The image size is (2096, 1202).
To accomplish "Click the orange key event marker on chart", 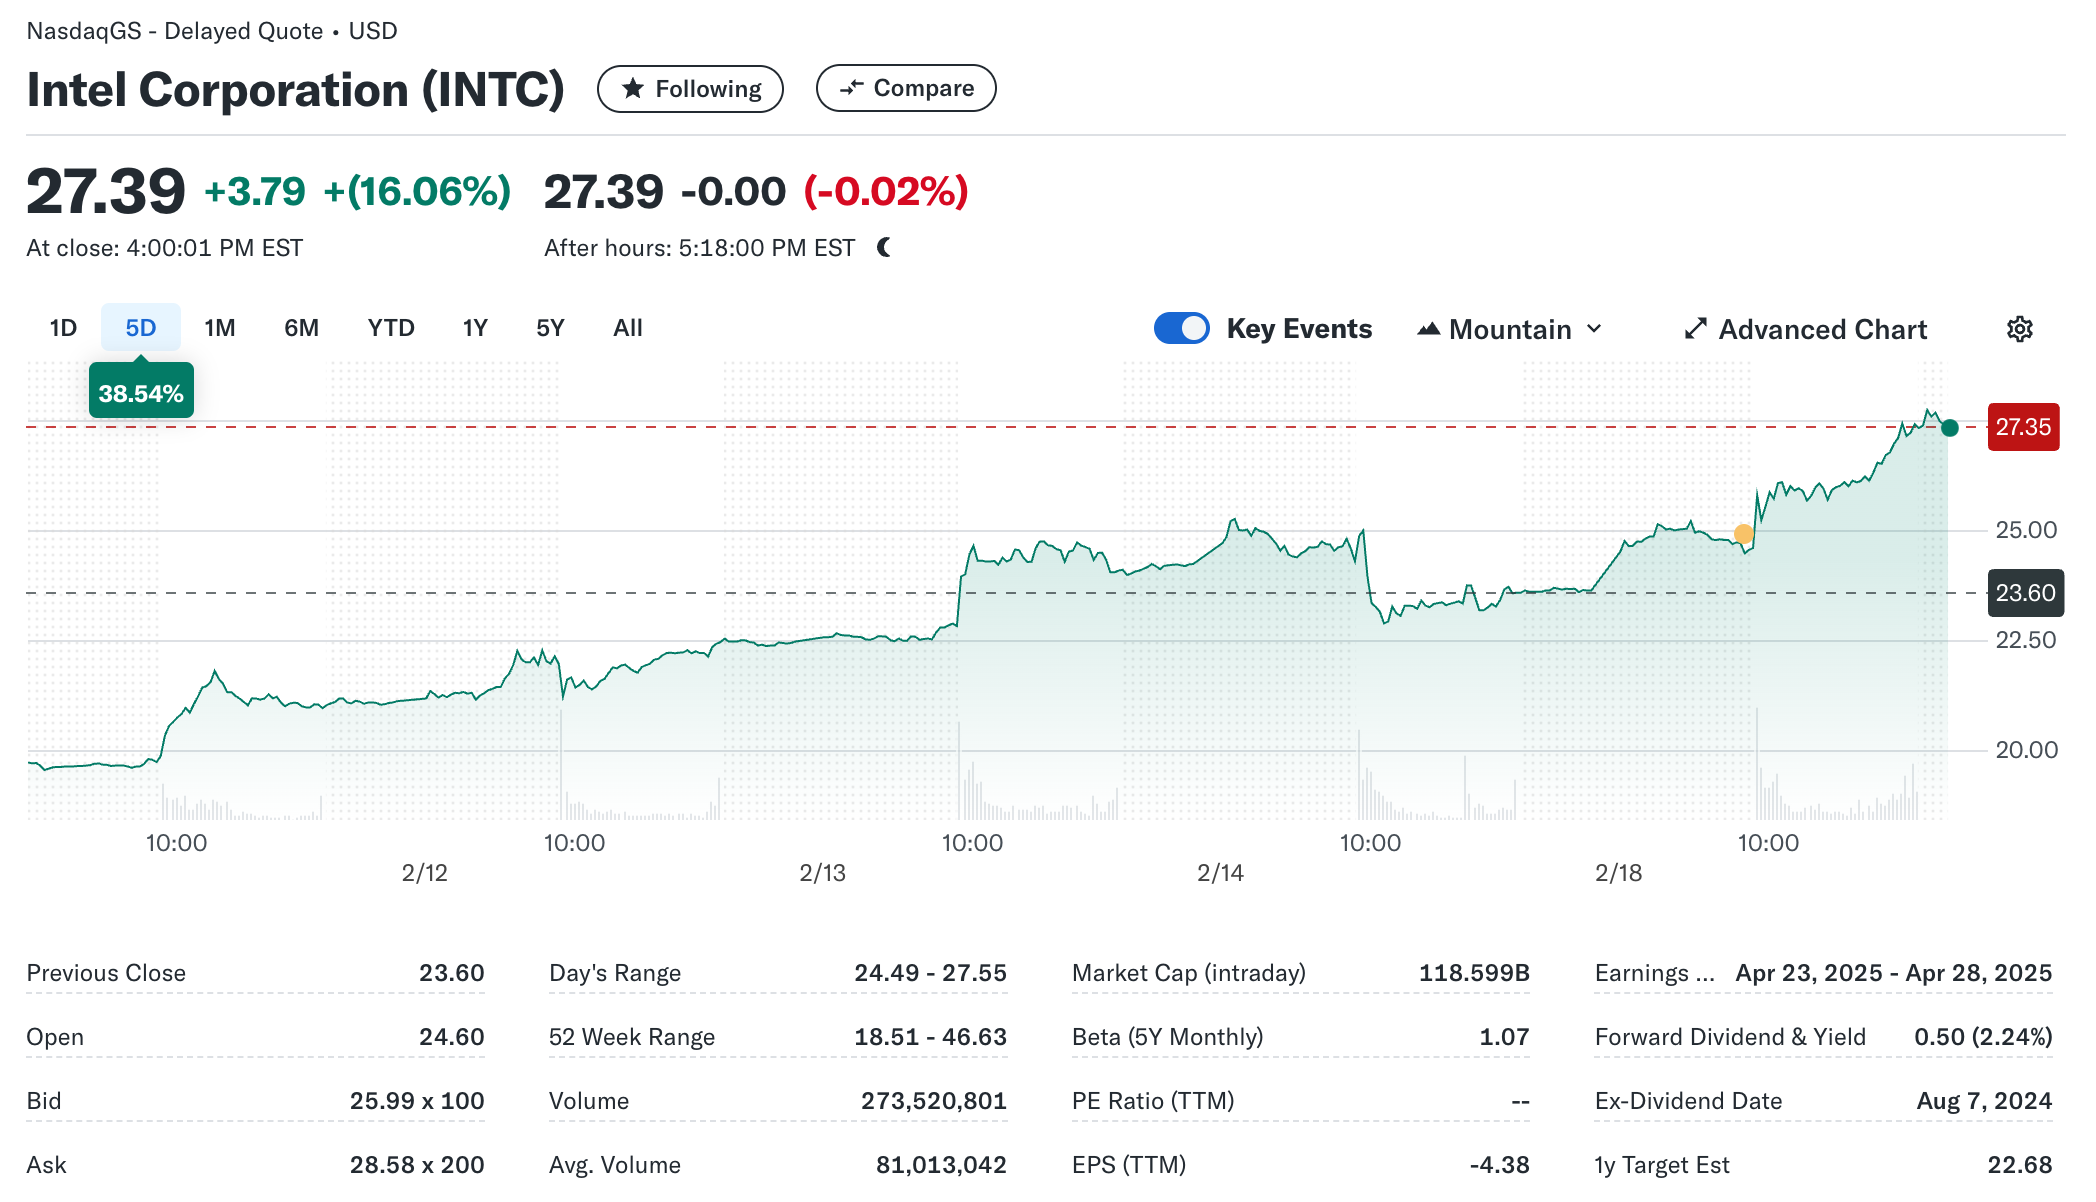I will [x=1743, y=534].
